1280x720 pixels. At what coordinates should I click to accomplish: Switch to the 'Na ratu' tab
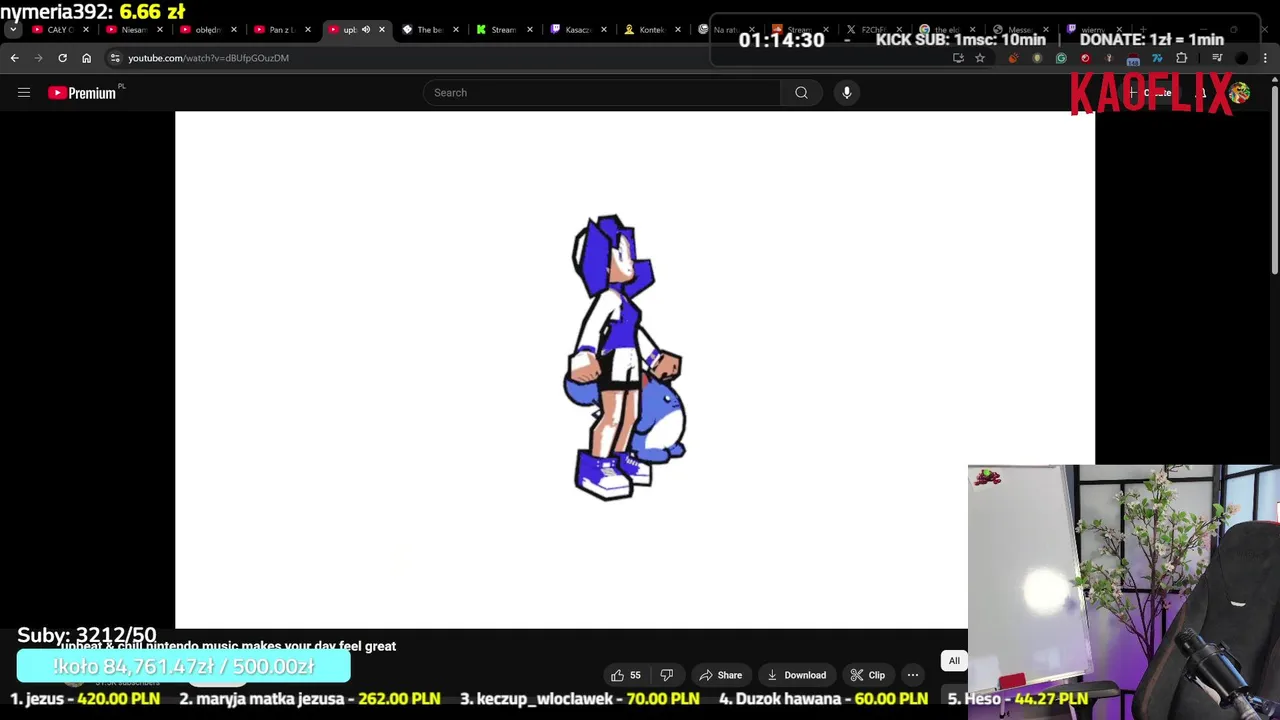(724, 30)
